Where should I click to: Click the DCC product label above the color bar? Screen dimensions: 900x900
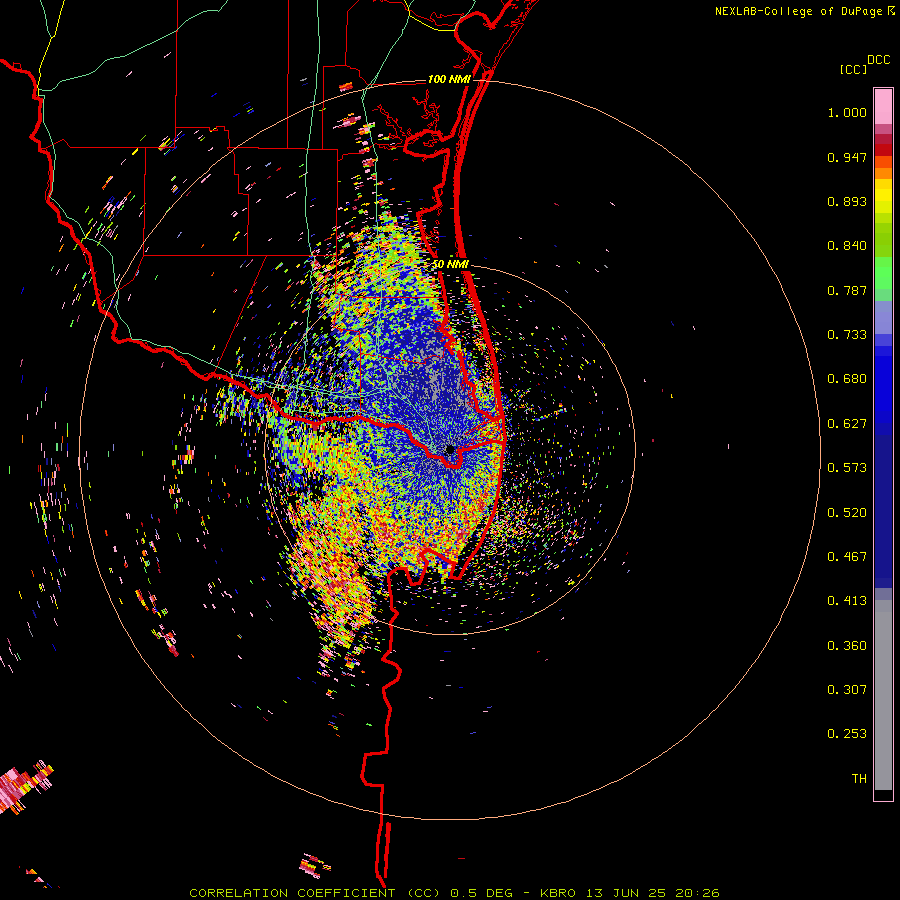(879, 60)
